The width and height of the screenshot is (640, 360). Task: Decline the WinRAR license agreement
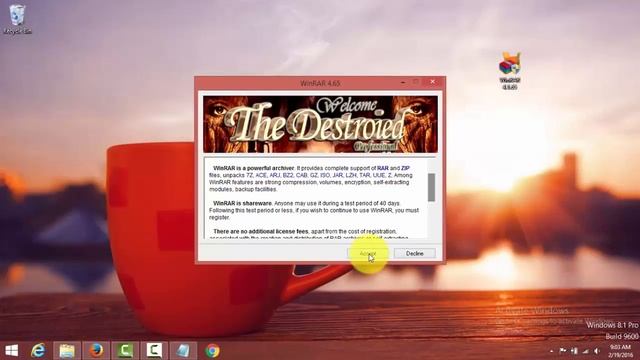click(415, 253)
